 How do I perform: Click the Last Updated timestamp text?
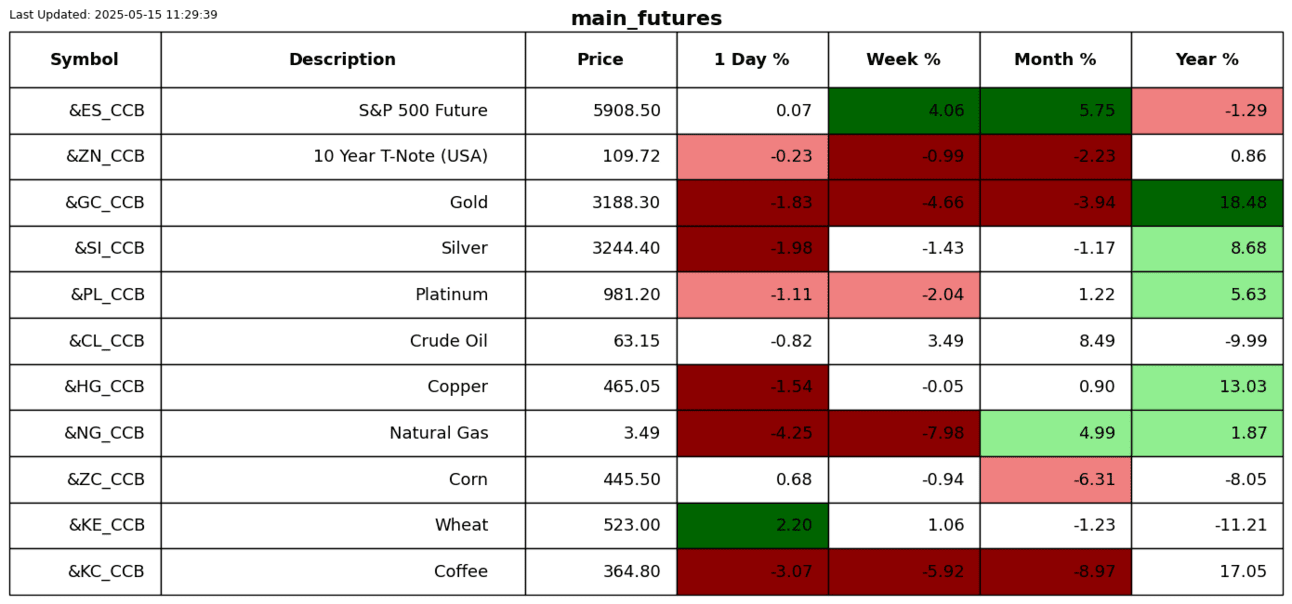tap(113, 15)
